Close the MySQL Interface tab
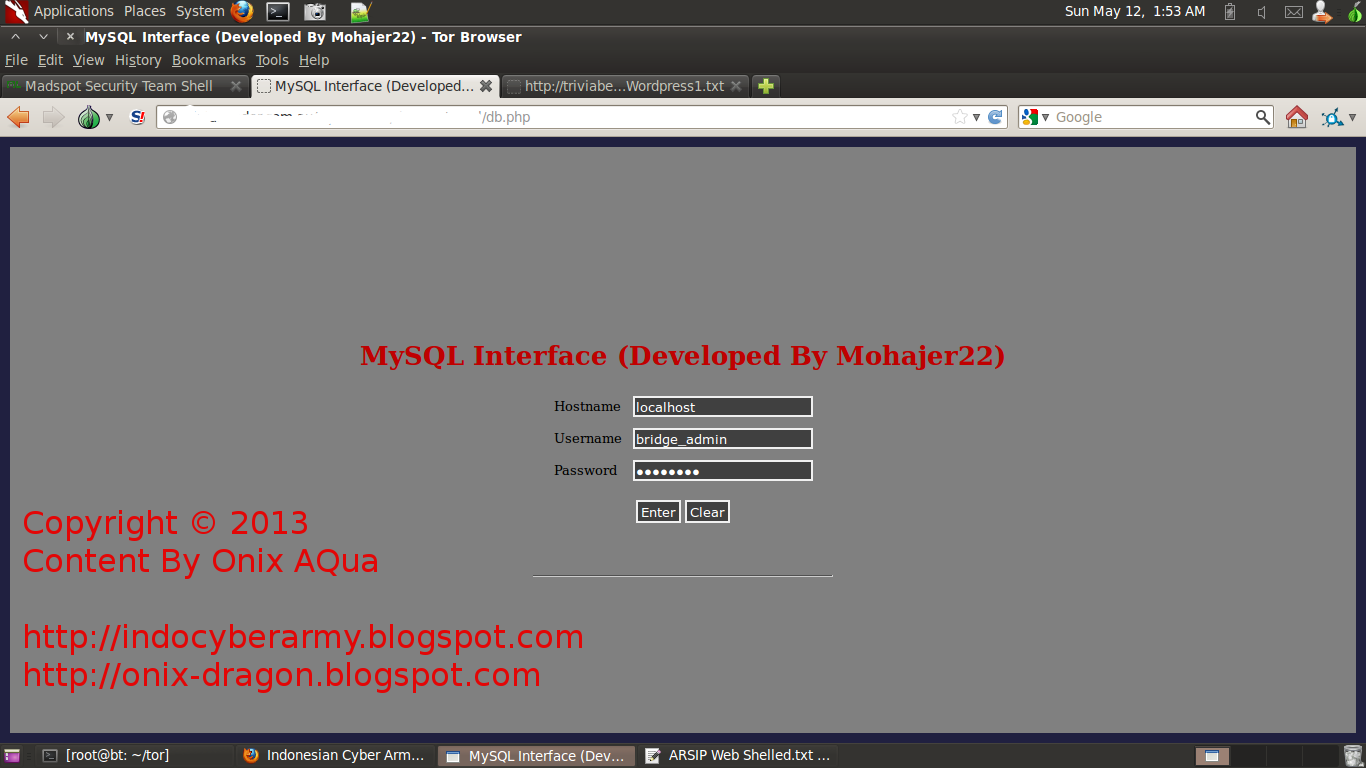Screen dimensions: 1366x768 coord(486,86)
